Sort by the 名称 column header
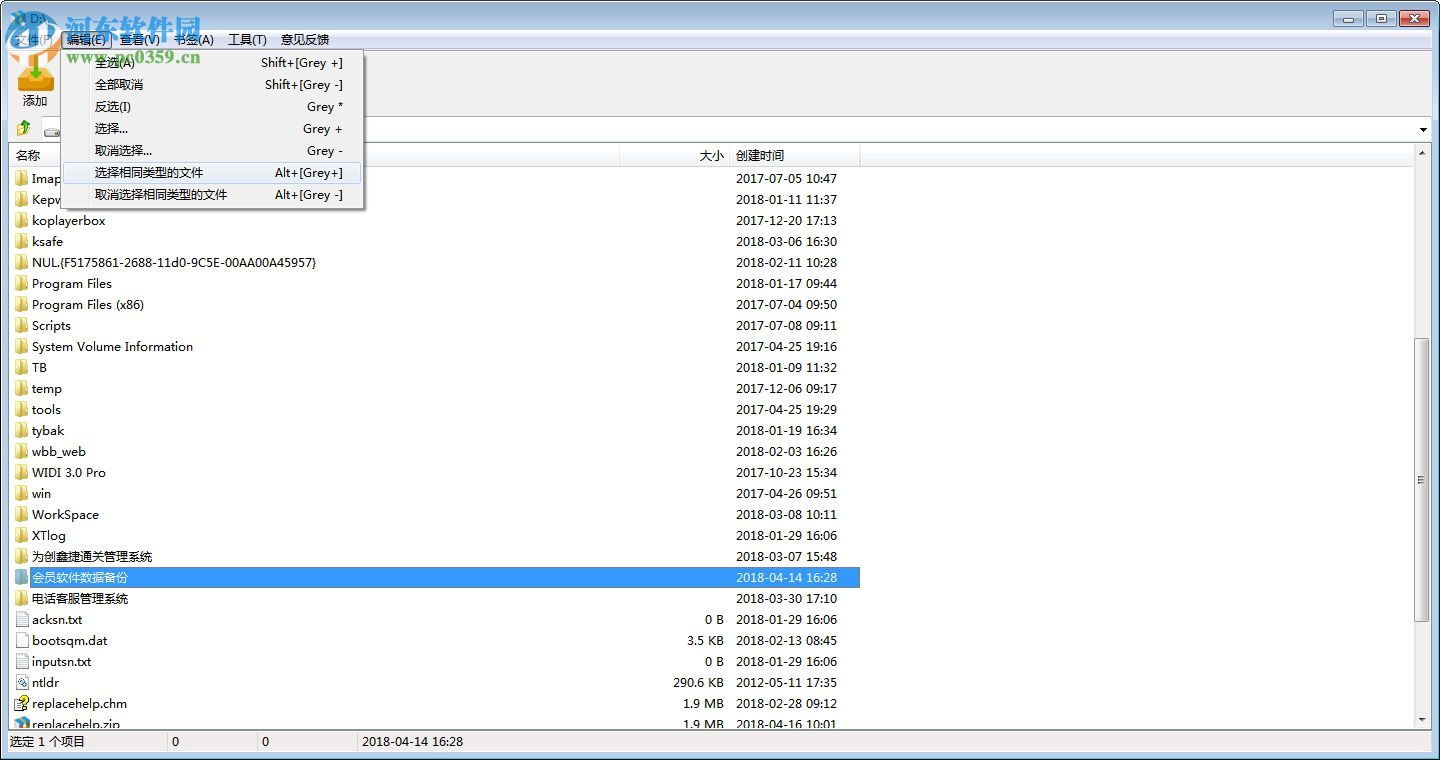 (x=314, y=155)
